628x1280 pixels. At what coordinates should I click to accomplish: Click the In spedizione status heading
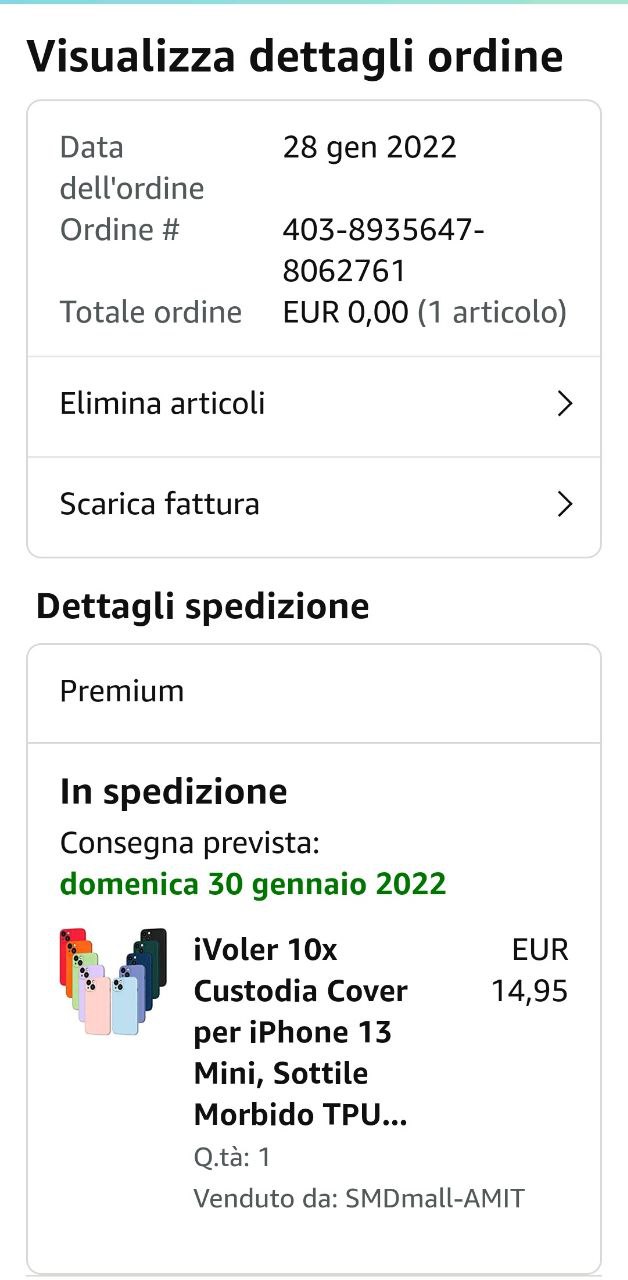point(173,792)
